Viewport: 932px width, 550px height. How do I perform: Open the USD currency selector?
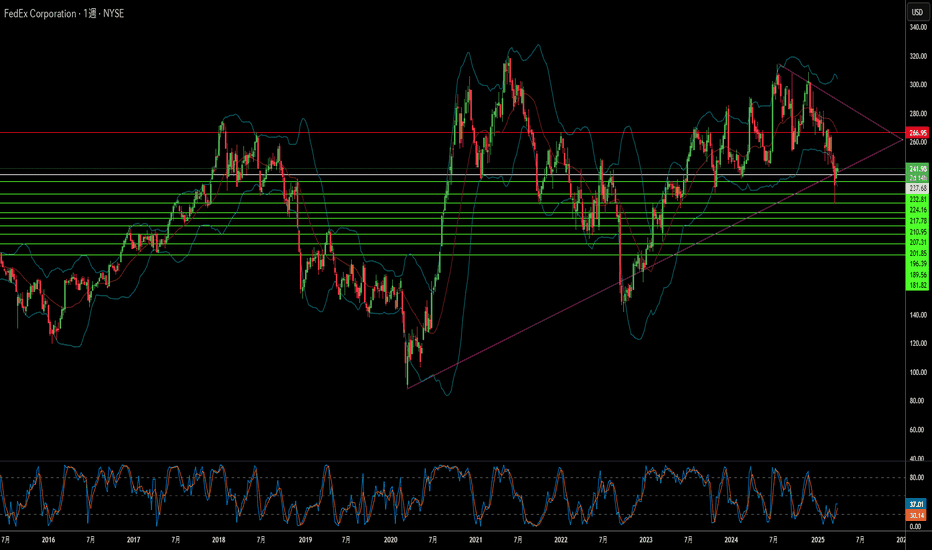(917, 12)
